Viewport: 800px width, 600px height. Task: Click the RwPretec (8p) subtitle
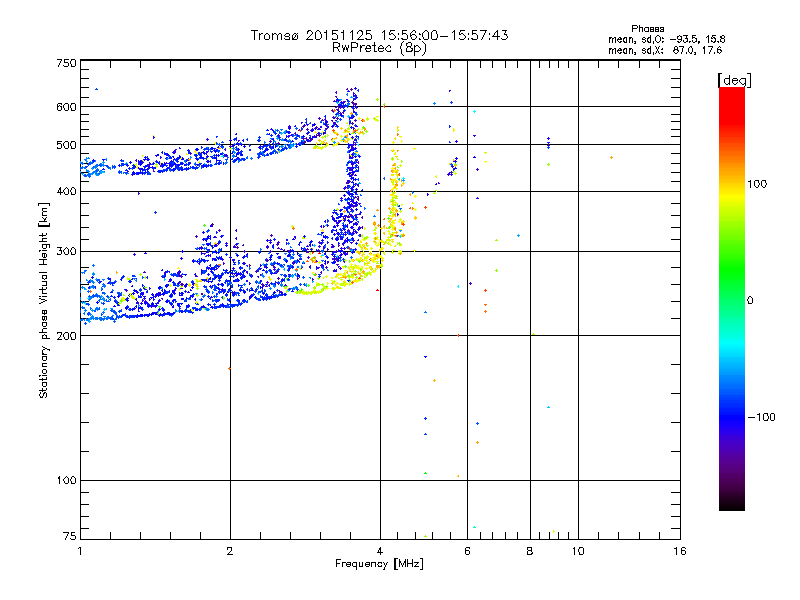click(x=379, y=48)
